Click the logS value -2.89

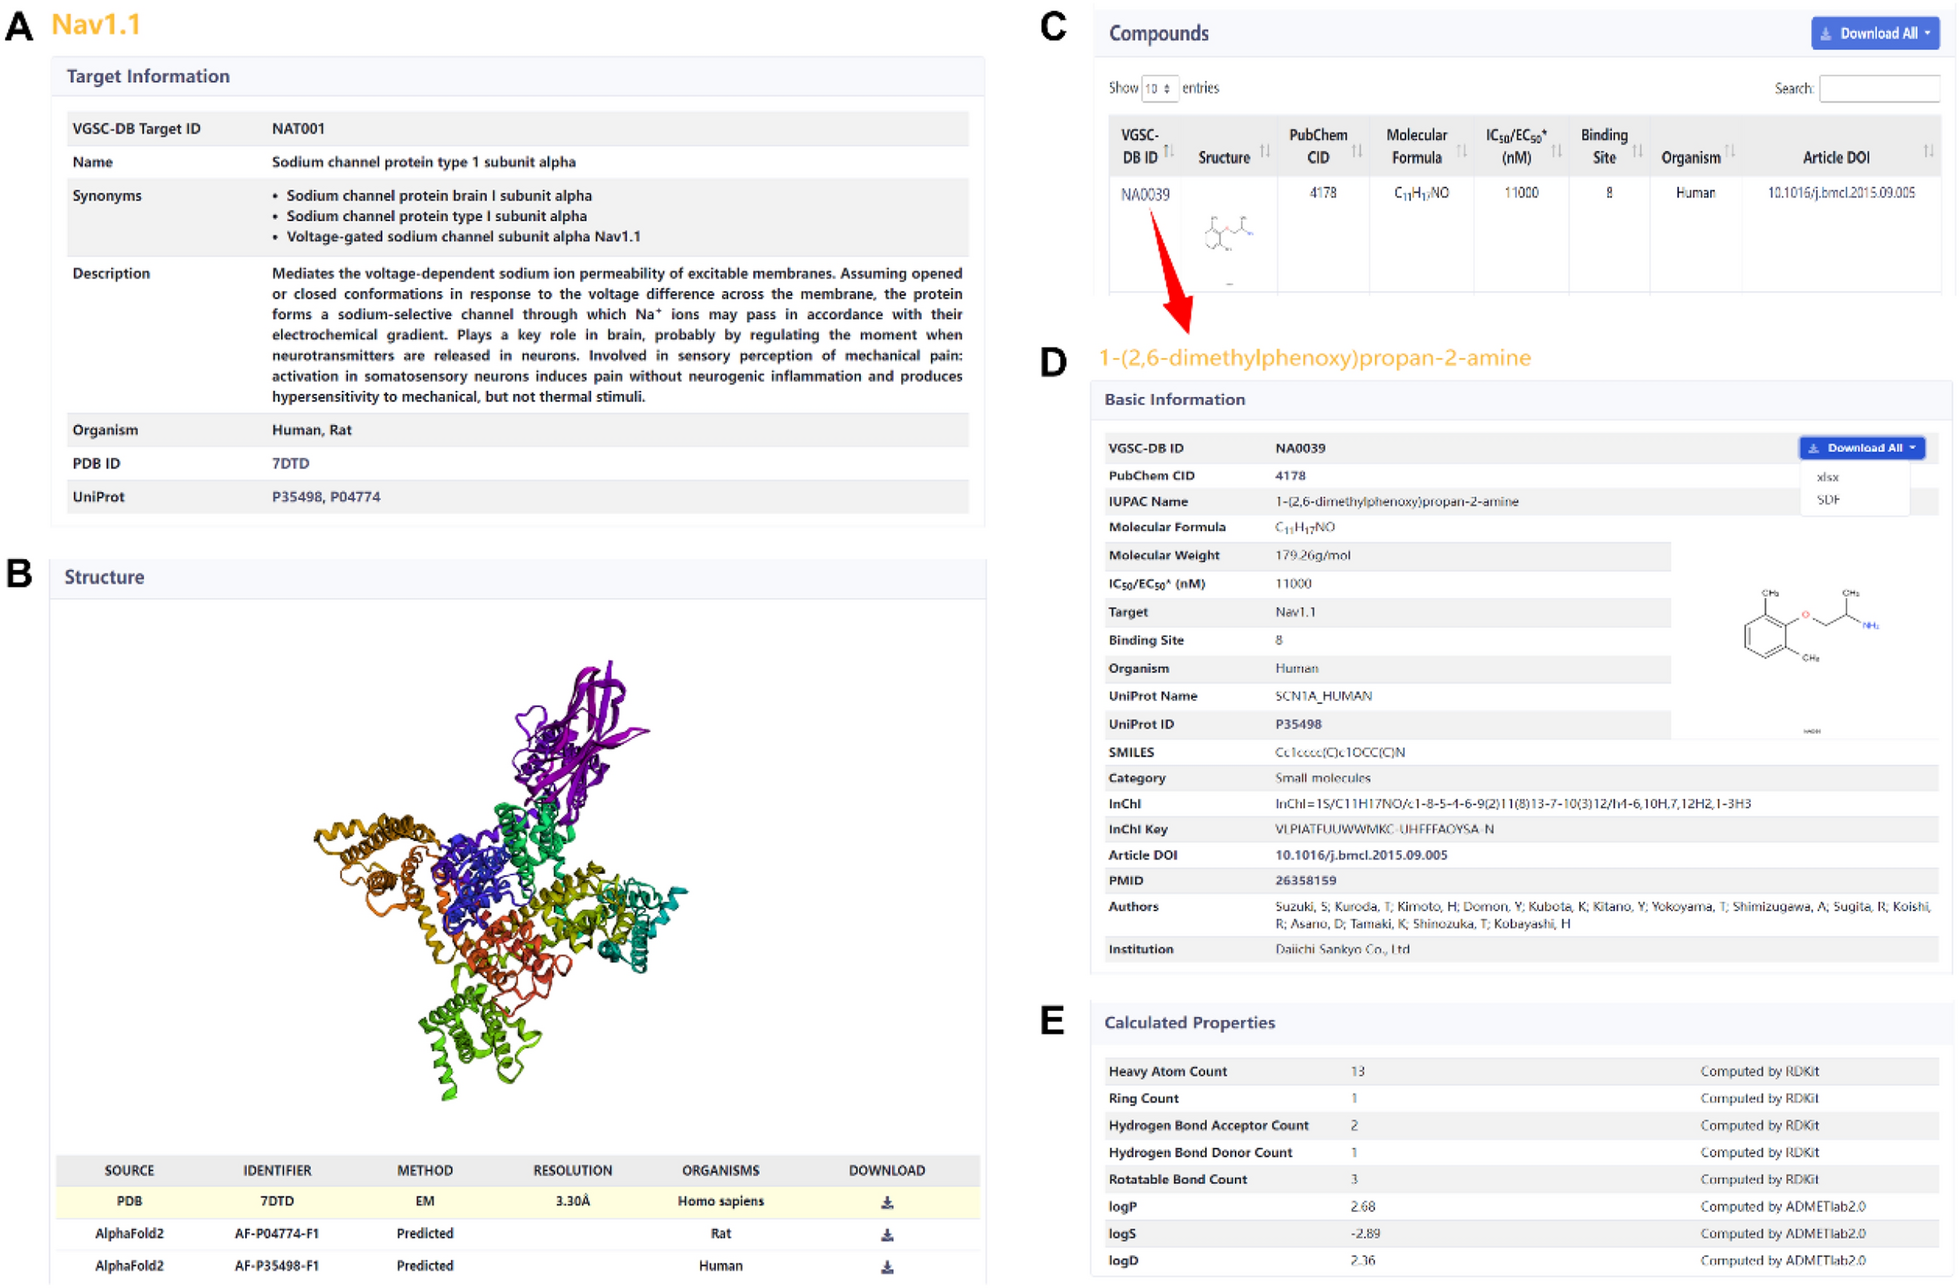tap(1365, 1234)
